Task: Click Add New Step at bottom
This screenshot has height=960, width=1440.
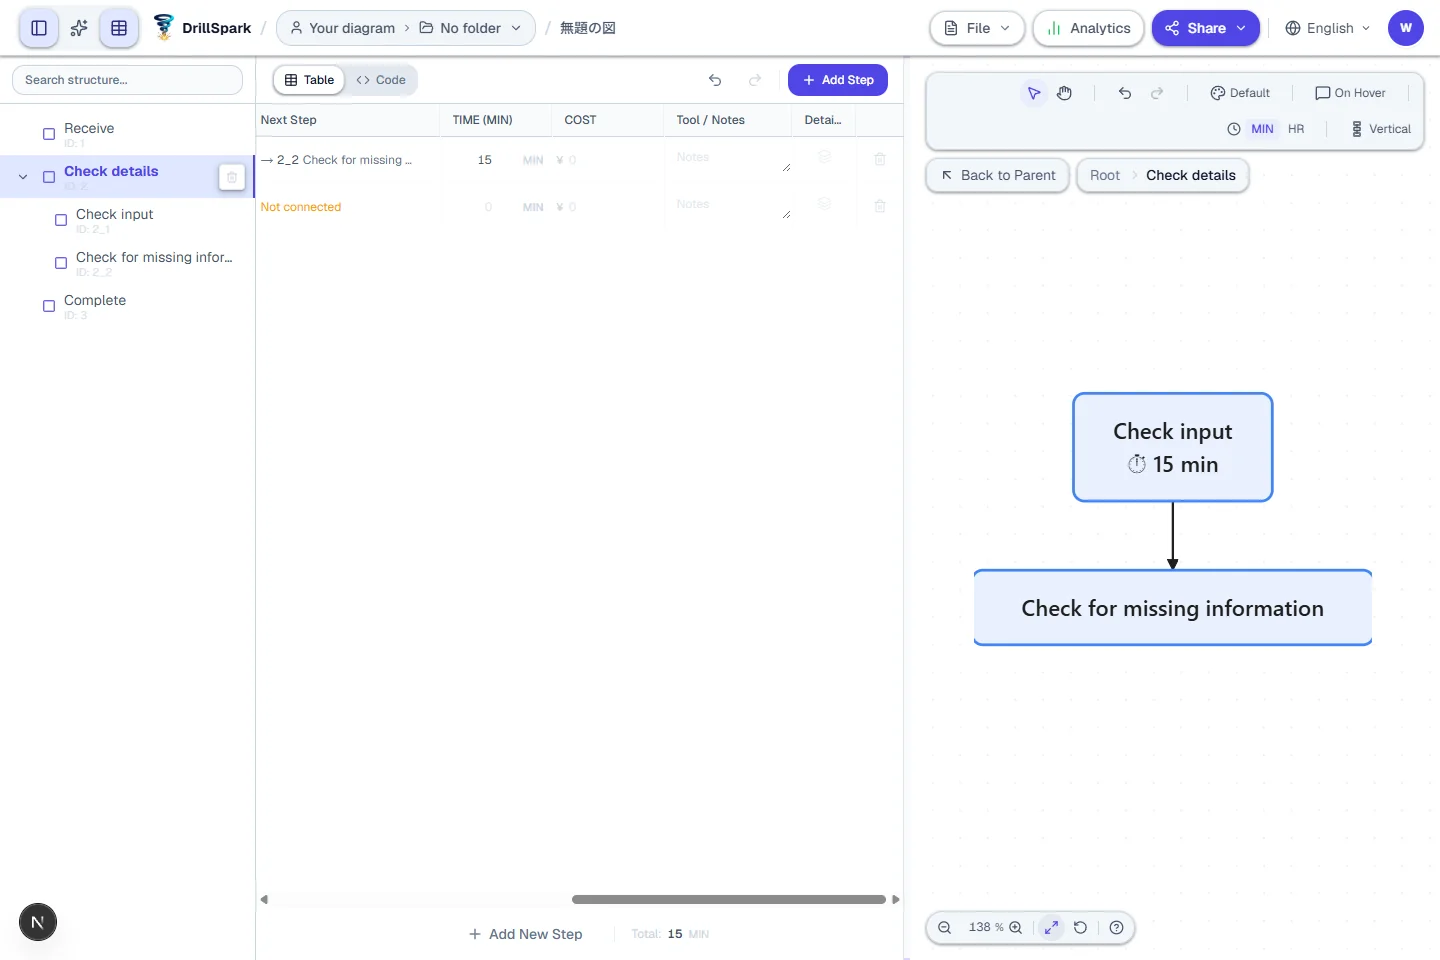Action: click(x=526, y=934)
